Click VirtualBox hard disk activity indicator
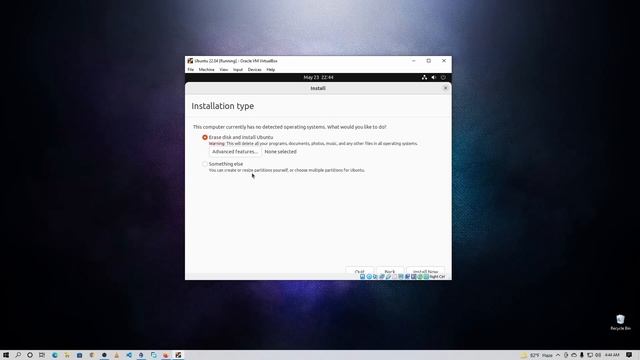This screenshot has height=360, width=640. 362,277
